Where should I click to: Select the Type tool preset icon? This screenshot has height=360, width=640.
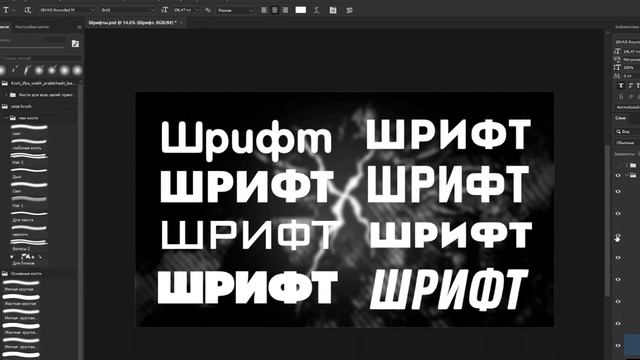pyautogui.click(x=6, y=10)
